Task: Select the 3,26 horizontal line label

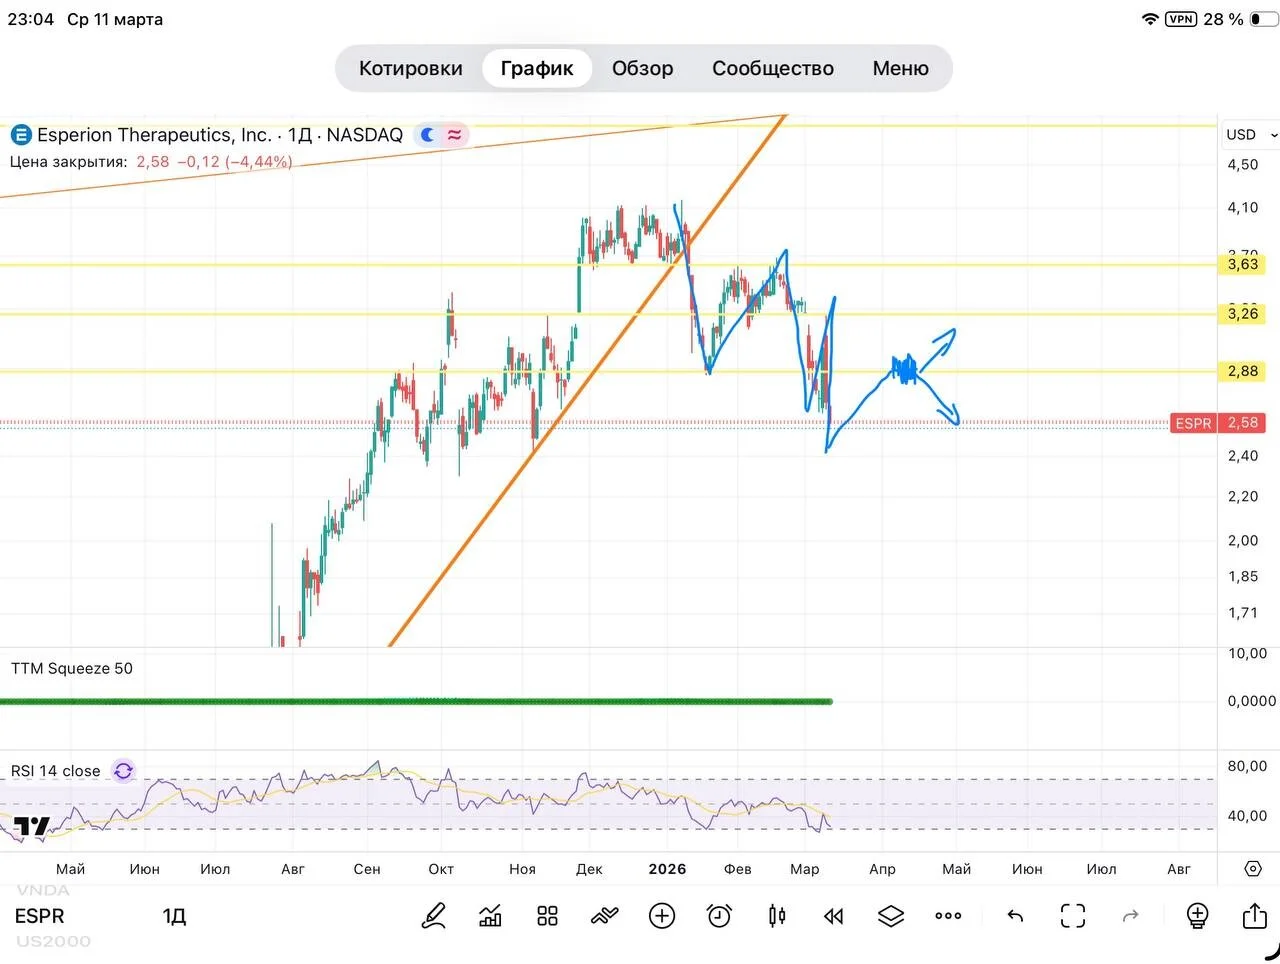Action: coord(1243,314)
